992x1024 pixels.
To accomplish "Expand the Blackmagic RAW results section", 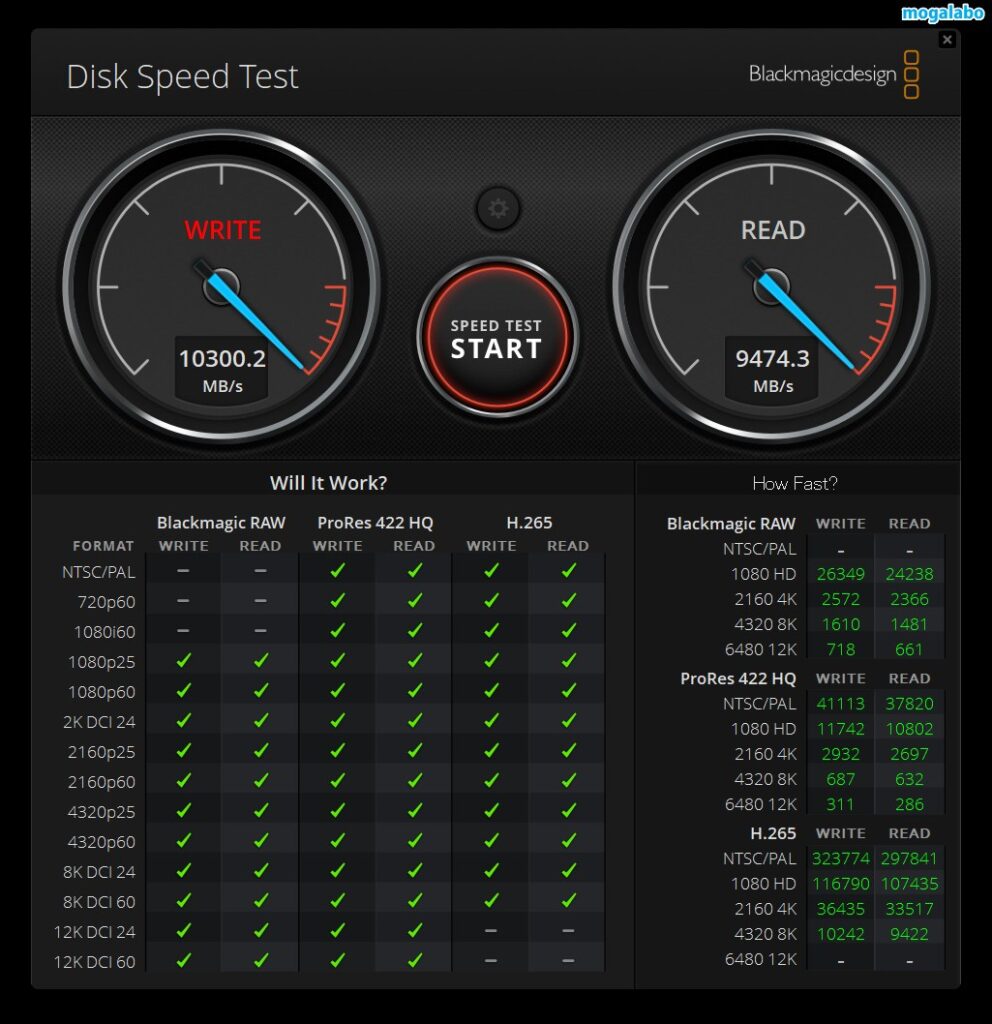I will pos(731,523).
